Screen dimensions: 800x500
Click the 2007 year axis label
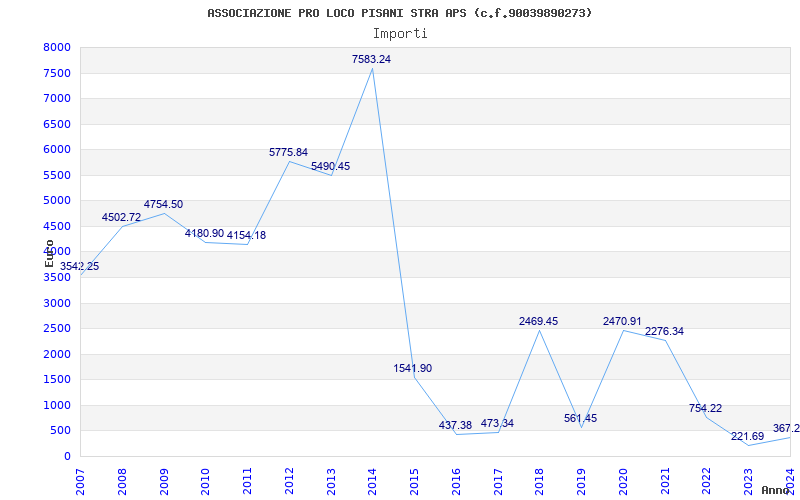coord(80,481)
